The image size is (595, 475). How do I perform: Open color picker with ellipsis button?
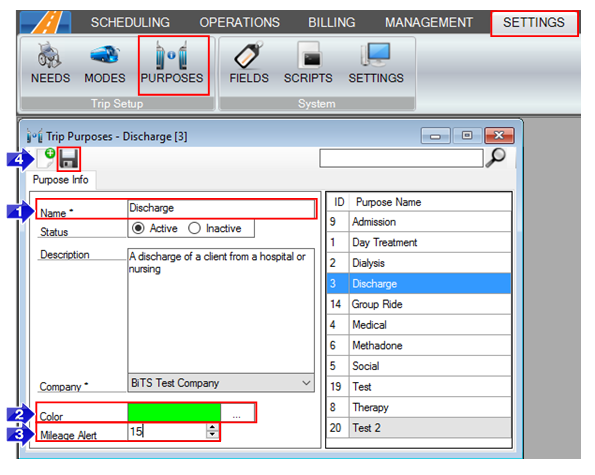coord(237,412)
